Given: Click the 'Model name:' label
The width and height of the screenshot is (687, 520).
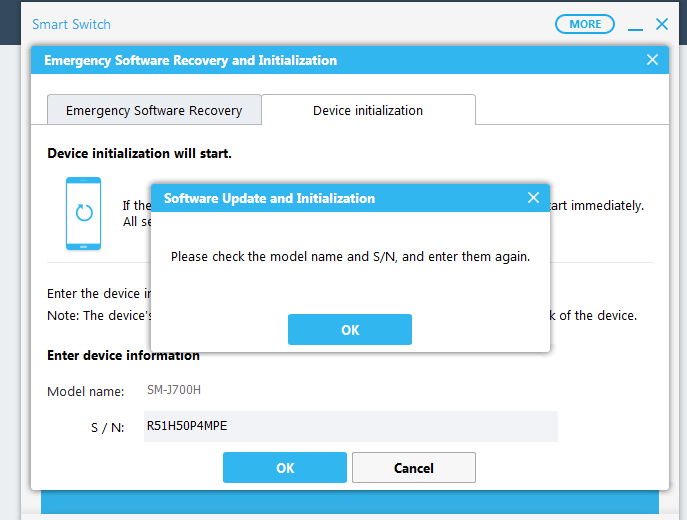Looking at the screenshot, I should 86,391.
